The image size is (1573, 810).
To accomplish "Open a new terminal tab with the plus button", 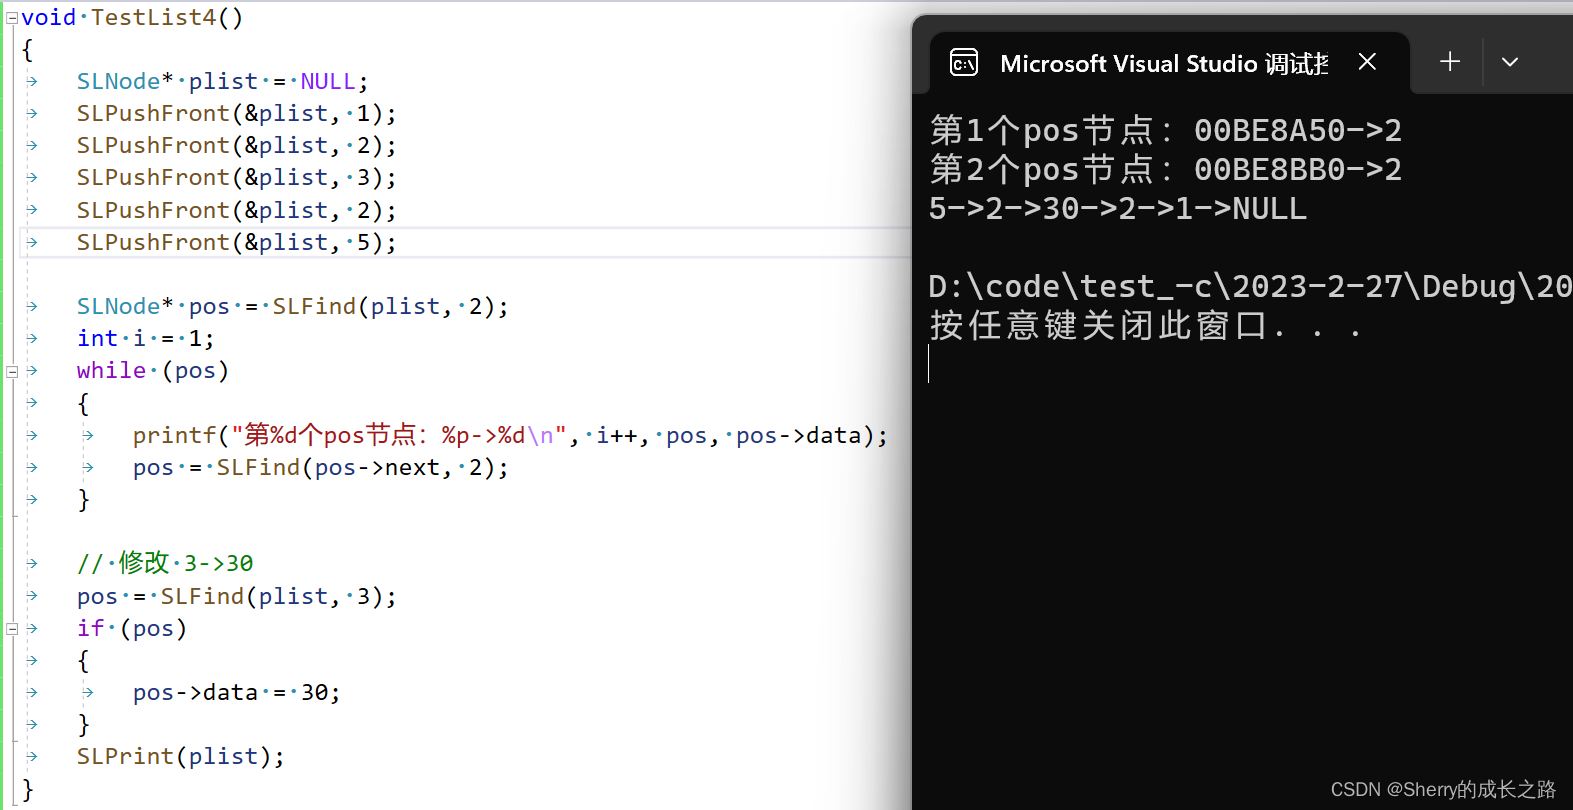I will pos(1450,62).
